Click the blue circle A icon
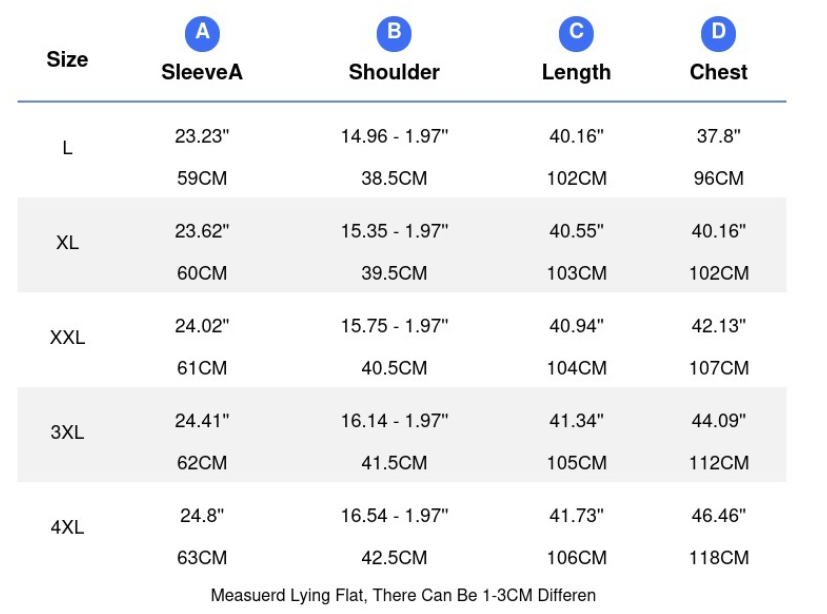This screenshot has width=827, height=614. point(202,34)
